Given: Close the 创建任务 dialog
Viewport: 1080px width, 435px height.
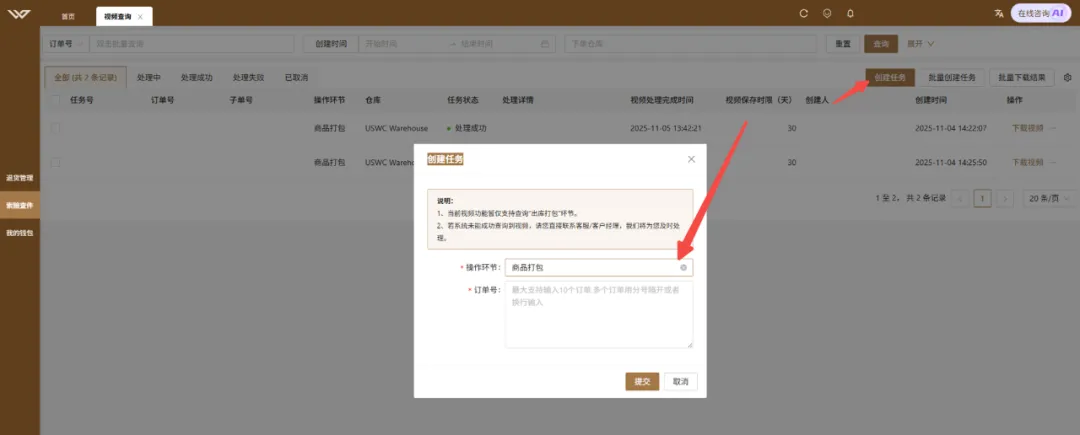Looking at the screenshot, I should tap(692, 159).
